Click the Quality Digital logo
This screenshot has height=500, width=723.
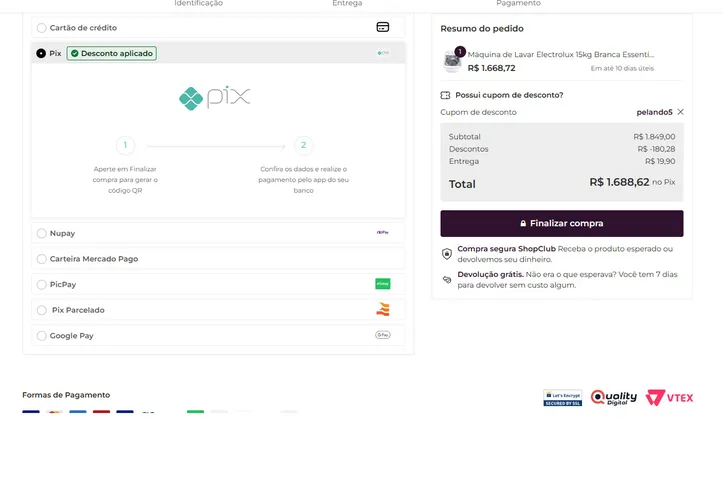(x=614, y=398)
